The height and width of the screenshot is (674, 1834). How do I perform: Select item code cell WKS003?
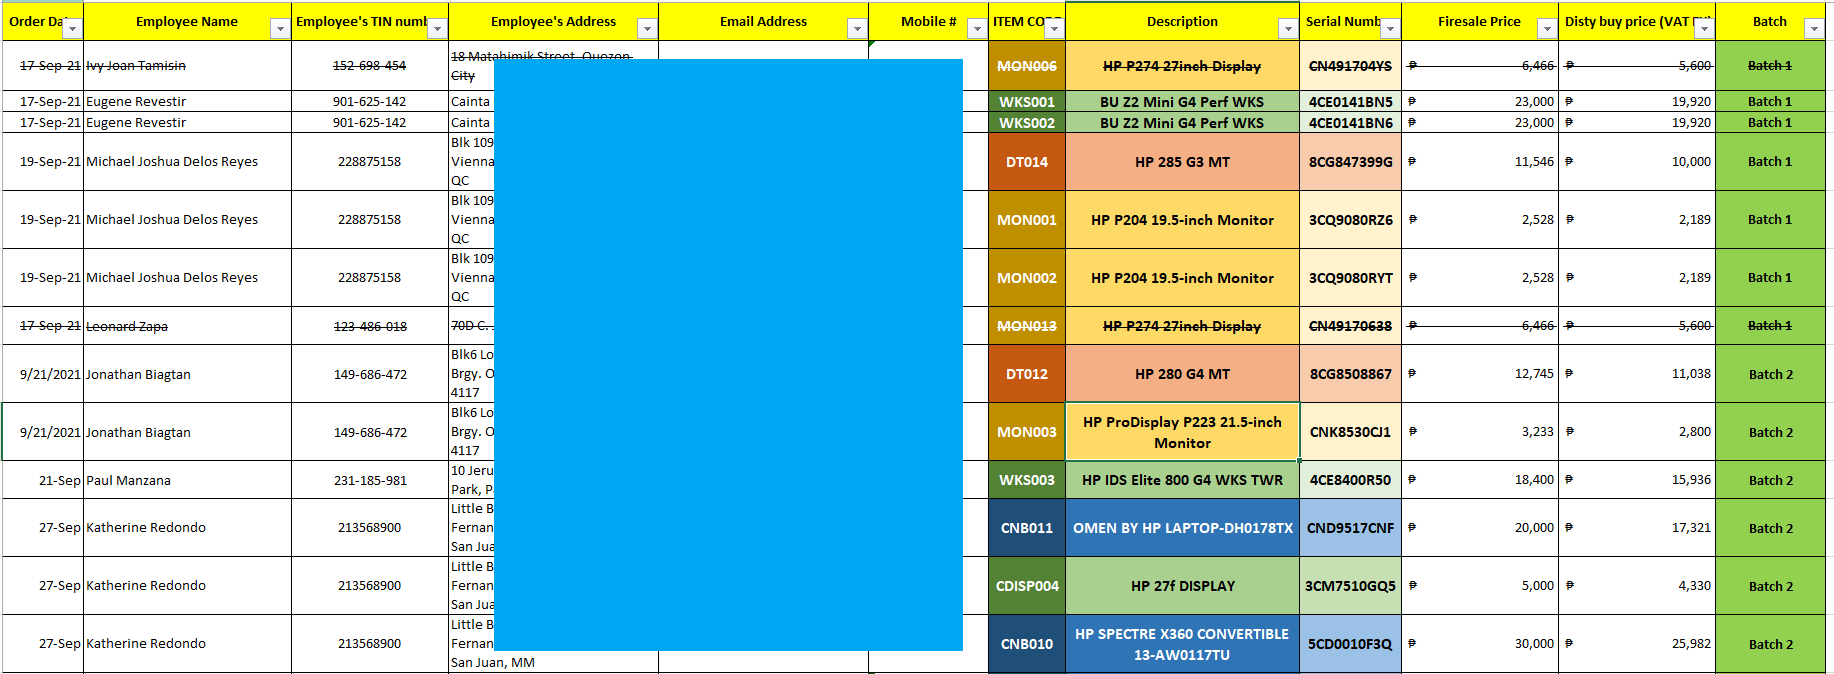pos(1027,480)
